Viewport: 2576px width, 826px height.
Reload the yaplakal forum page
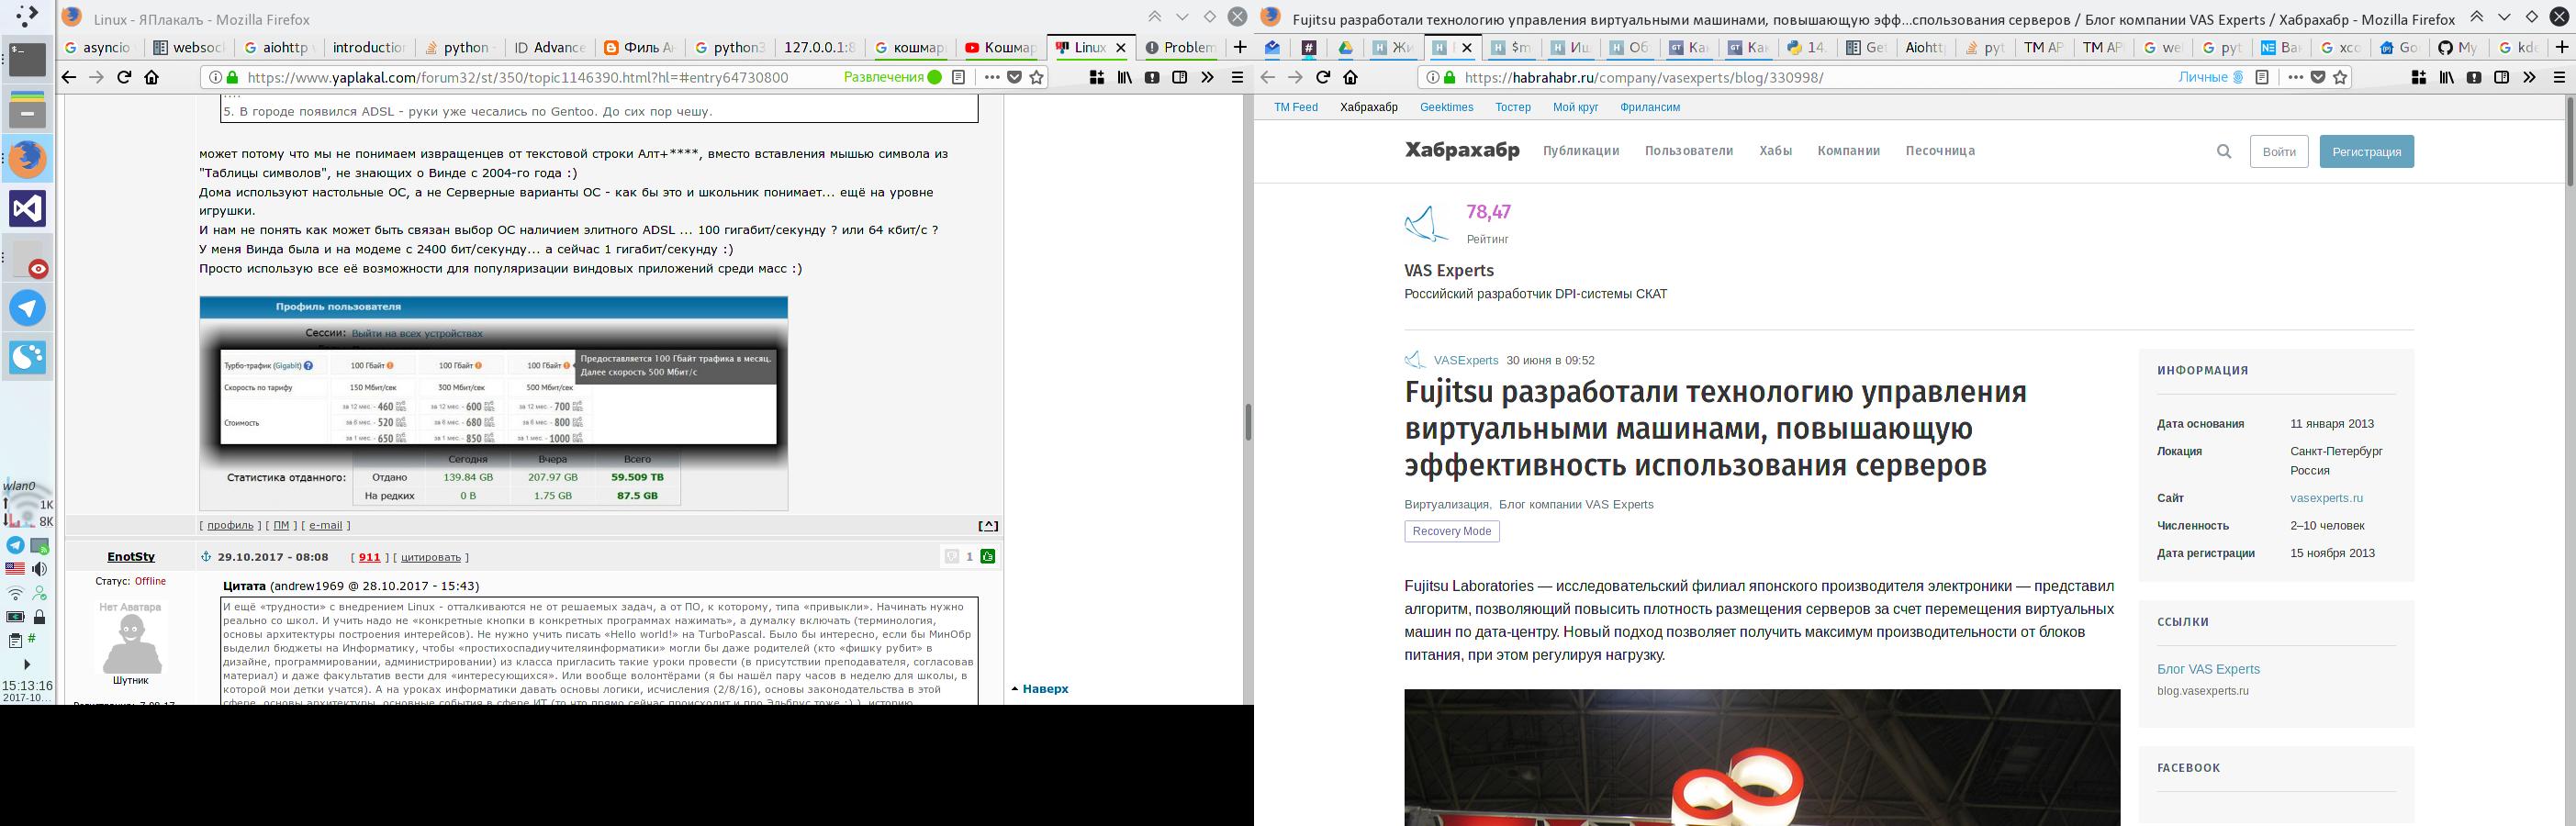tap(124, 77)
